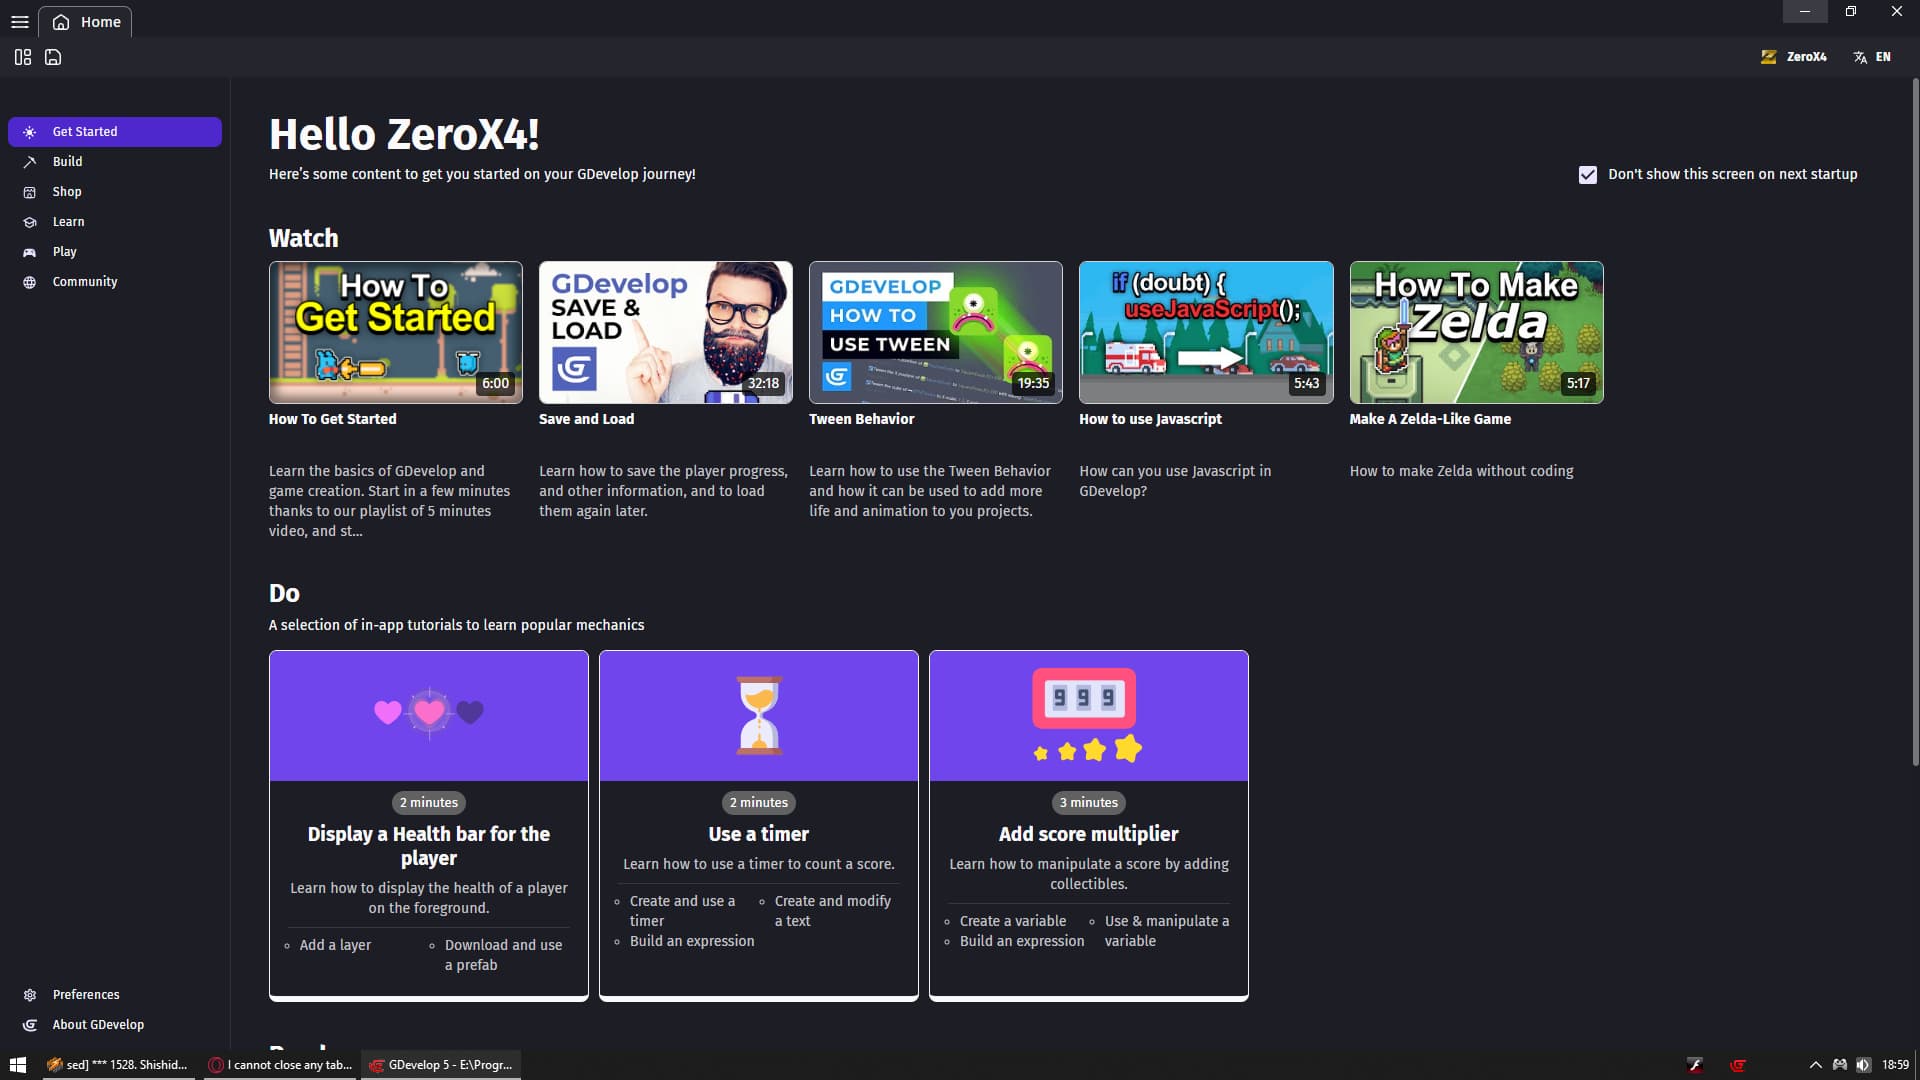
Task: Click the hourglass timer illustration
Action: pyautogui.click(x=759, y=715)
